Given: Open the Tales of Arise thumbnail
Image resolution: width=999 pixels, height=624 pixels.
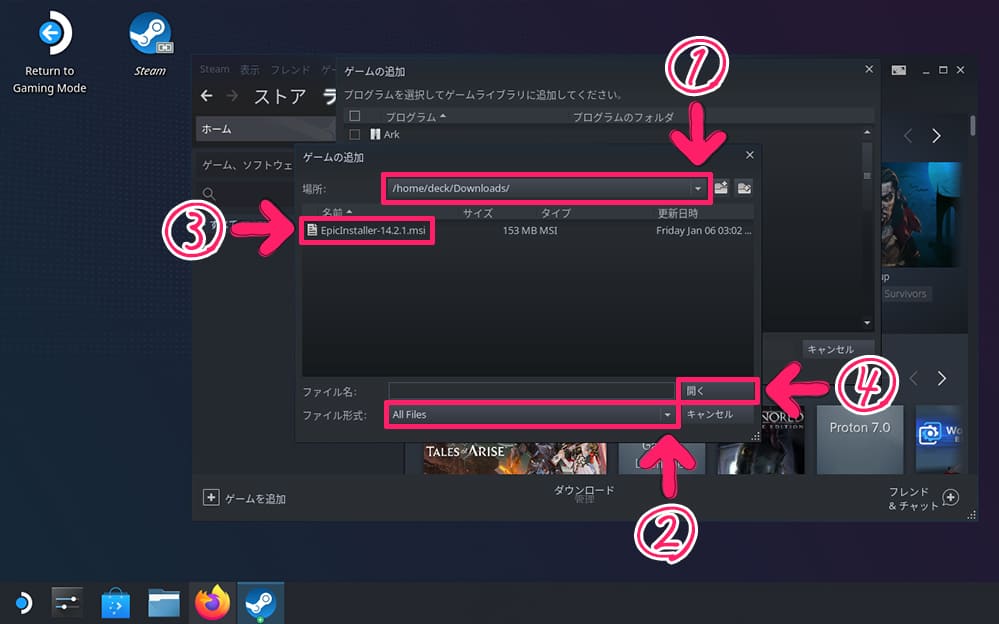Looking at the screenshot, I should pos(514,458).
